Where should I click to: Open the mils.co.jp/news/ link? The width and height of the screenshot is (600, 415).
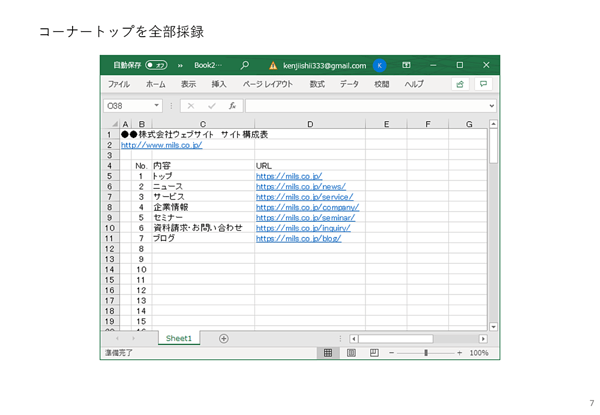[x=301, y=187]
